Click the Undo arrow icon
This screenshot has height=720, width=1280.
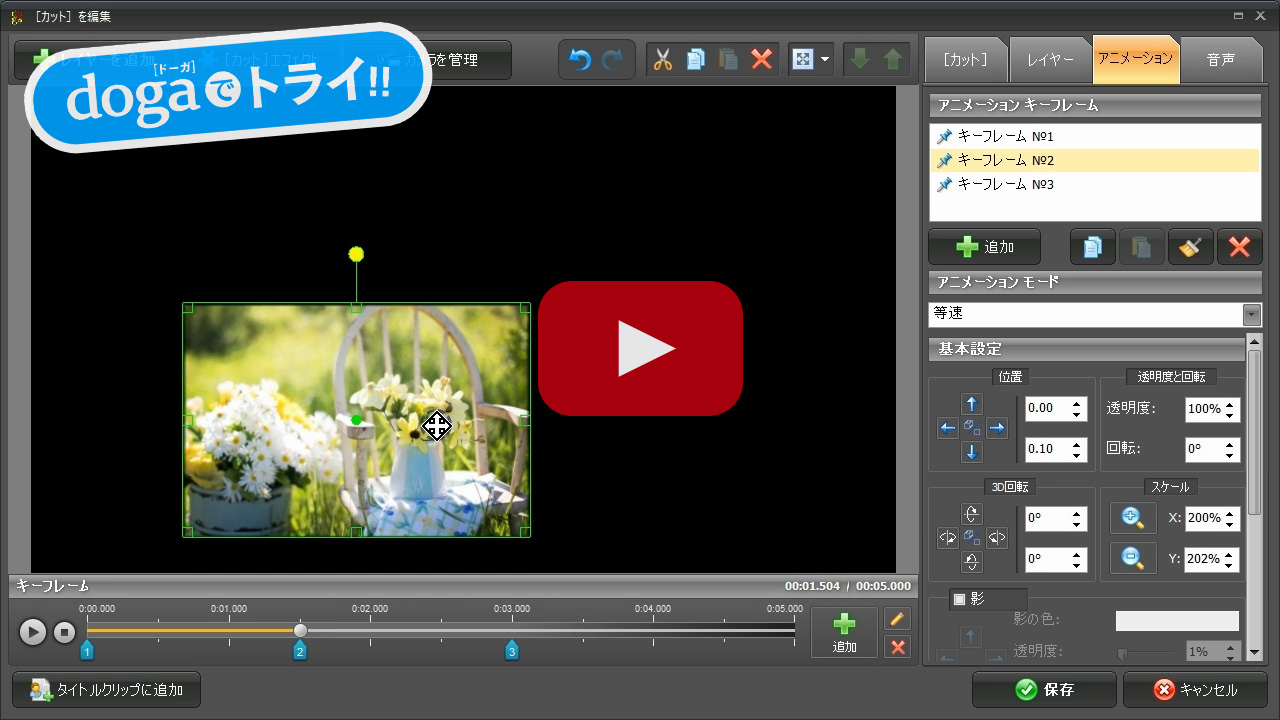582,59
